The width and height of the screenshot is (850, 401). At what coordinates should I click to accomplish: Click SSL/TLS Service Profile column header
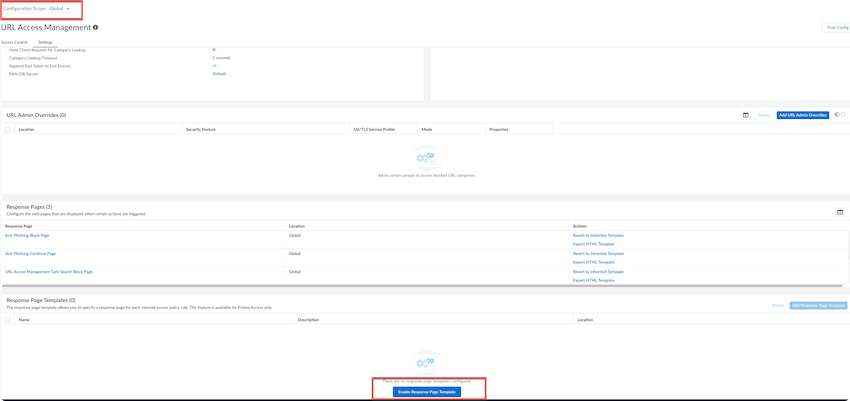(x=374, y=130)
